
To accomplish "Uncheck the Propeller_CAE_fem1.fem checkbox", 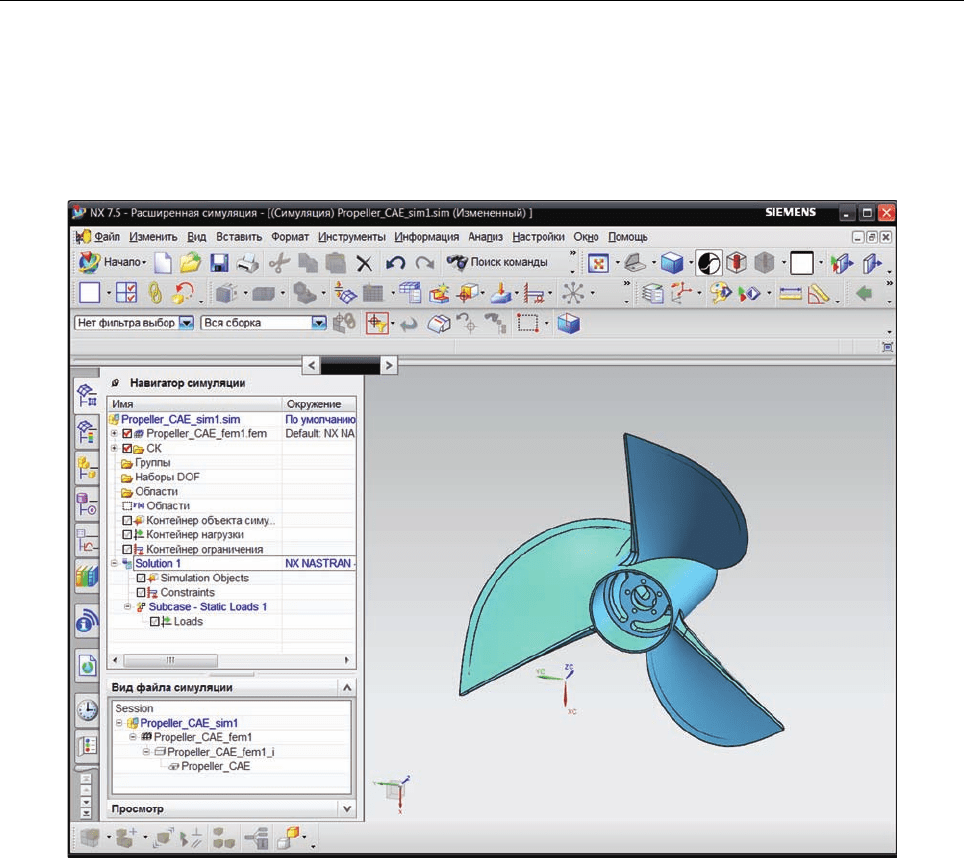I will tap(127, 434).
